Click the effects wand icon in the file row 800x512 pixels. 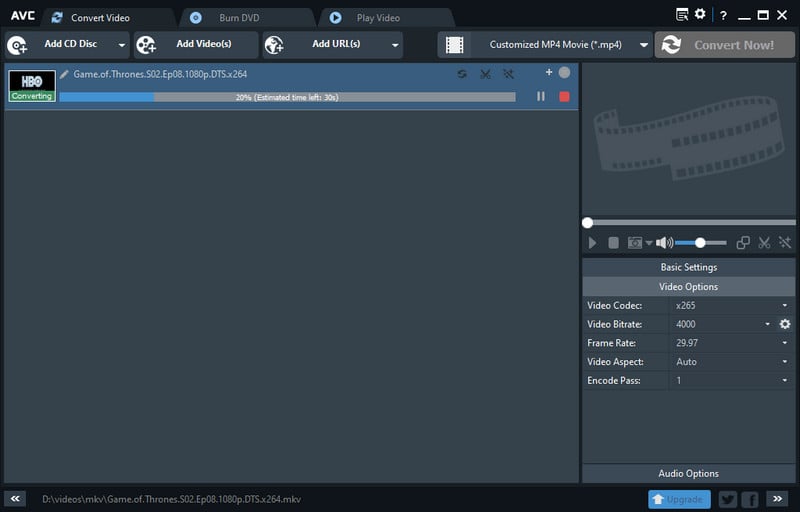click(508, 74)
